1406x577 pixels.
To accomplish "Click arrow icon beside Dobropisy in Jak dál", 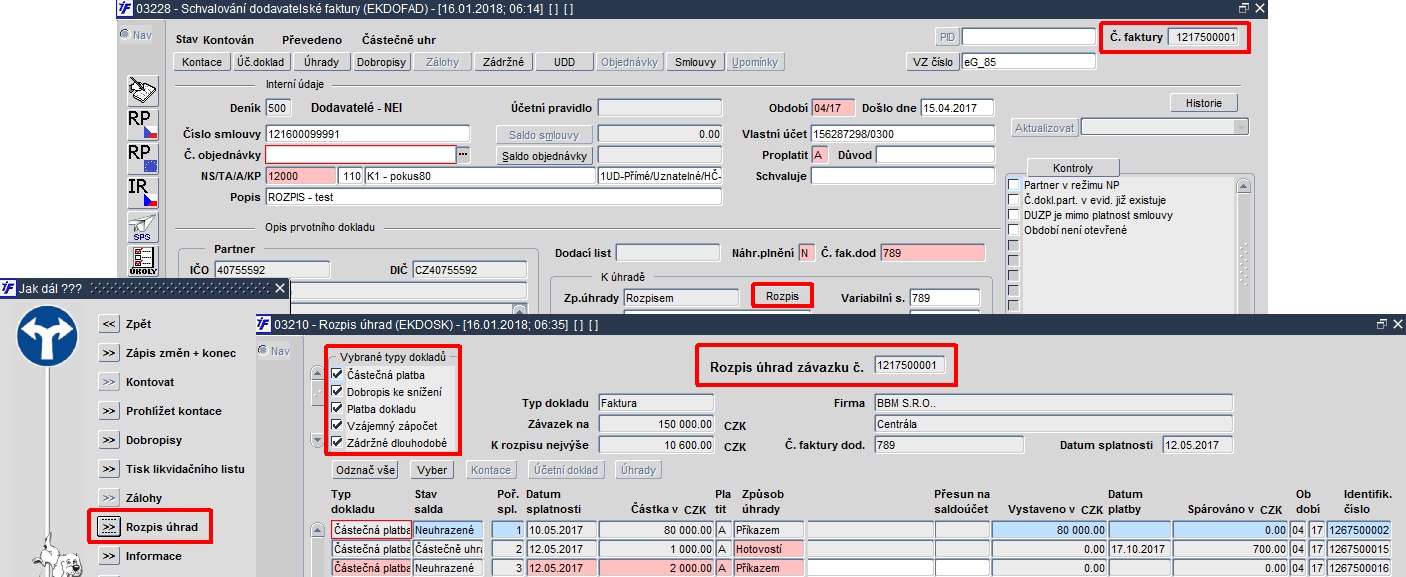I will click(x=109, y=440).
